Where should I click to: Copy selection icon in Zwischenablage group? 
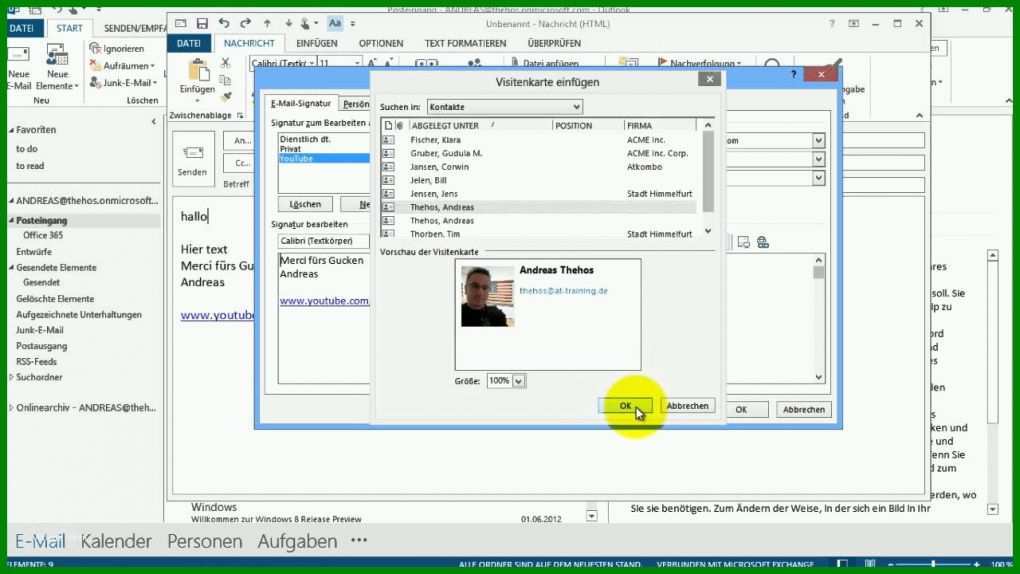[226, 80]
